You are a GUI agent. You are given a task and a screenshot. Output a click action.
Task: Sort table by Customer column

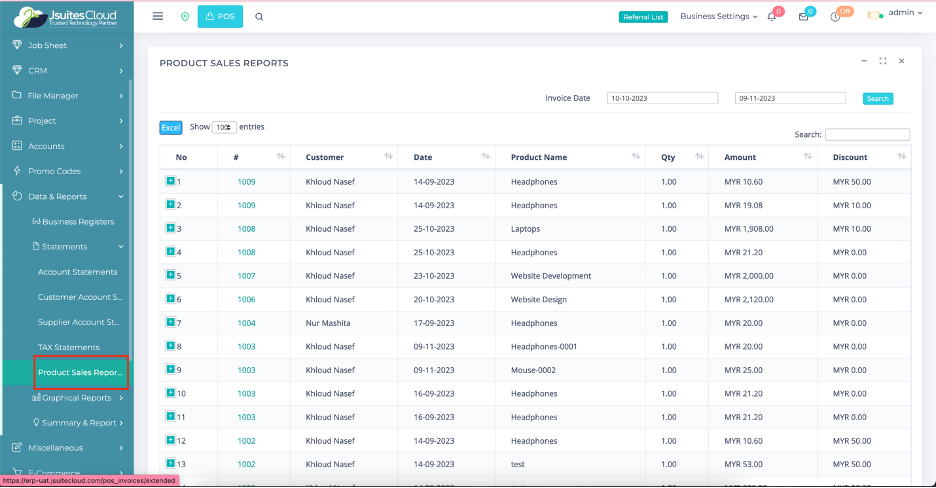(x=388, y=157)
